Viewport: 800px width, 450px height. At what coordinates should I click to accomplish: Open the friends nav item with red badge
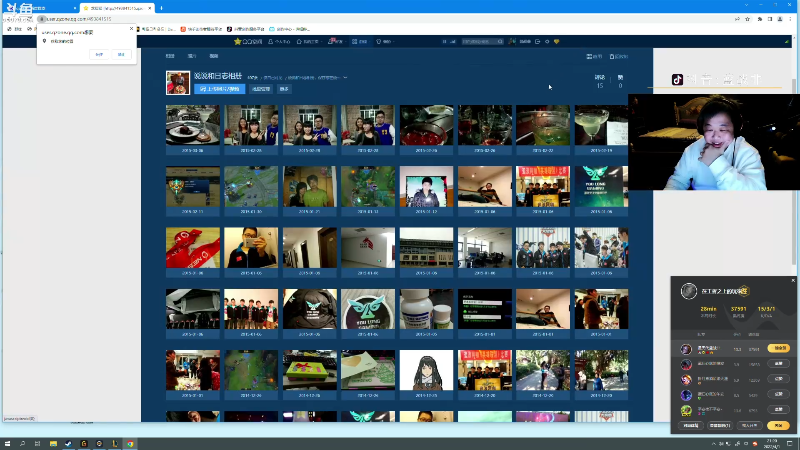336,41
